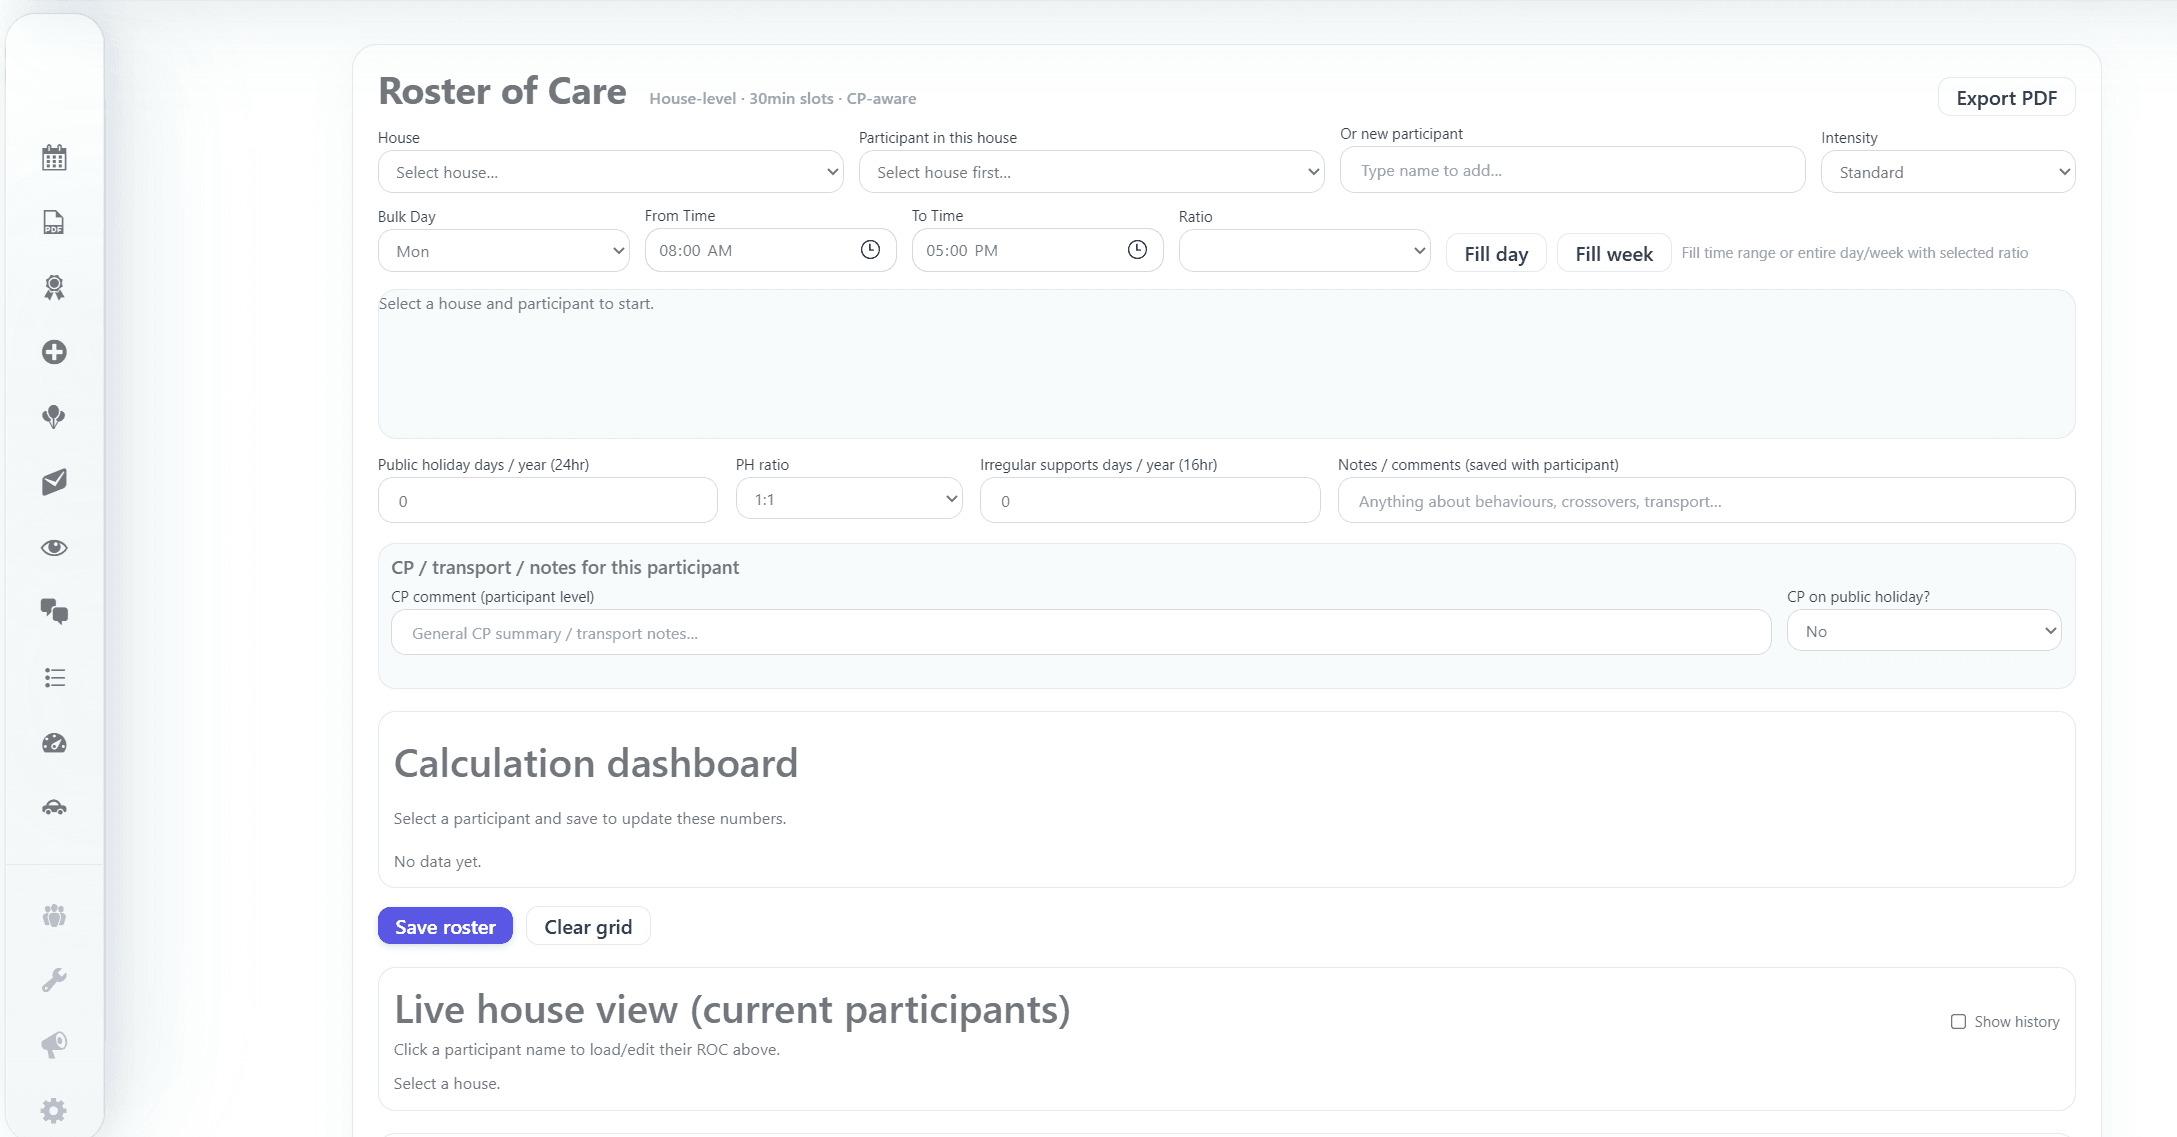Open the car transport sidebar icon
The height and width of the screenshot is (1137, 2177).
(54, 807)
